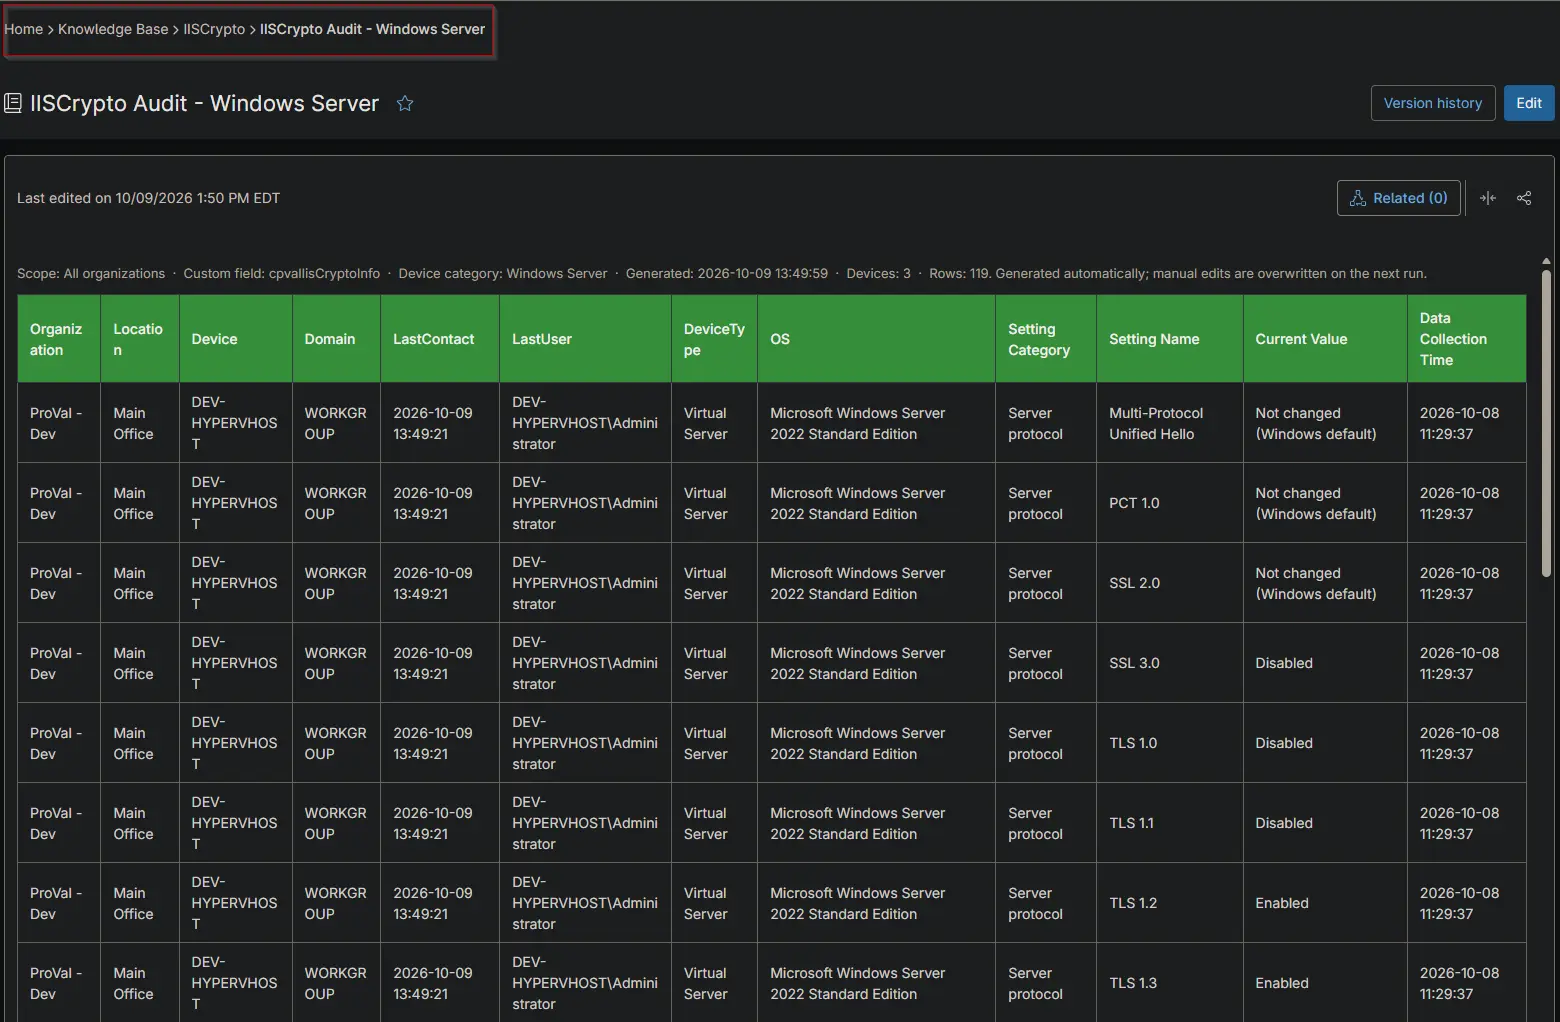Image resolution: width=1560 pixels, height=1022 pixels.
Task: Click the Location column header
Action: [x=140, y=339]
